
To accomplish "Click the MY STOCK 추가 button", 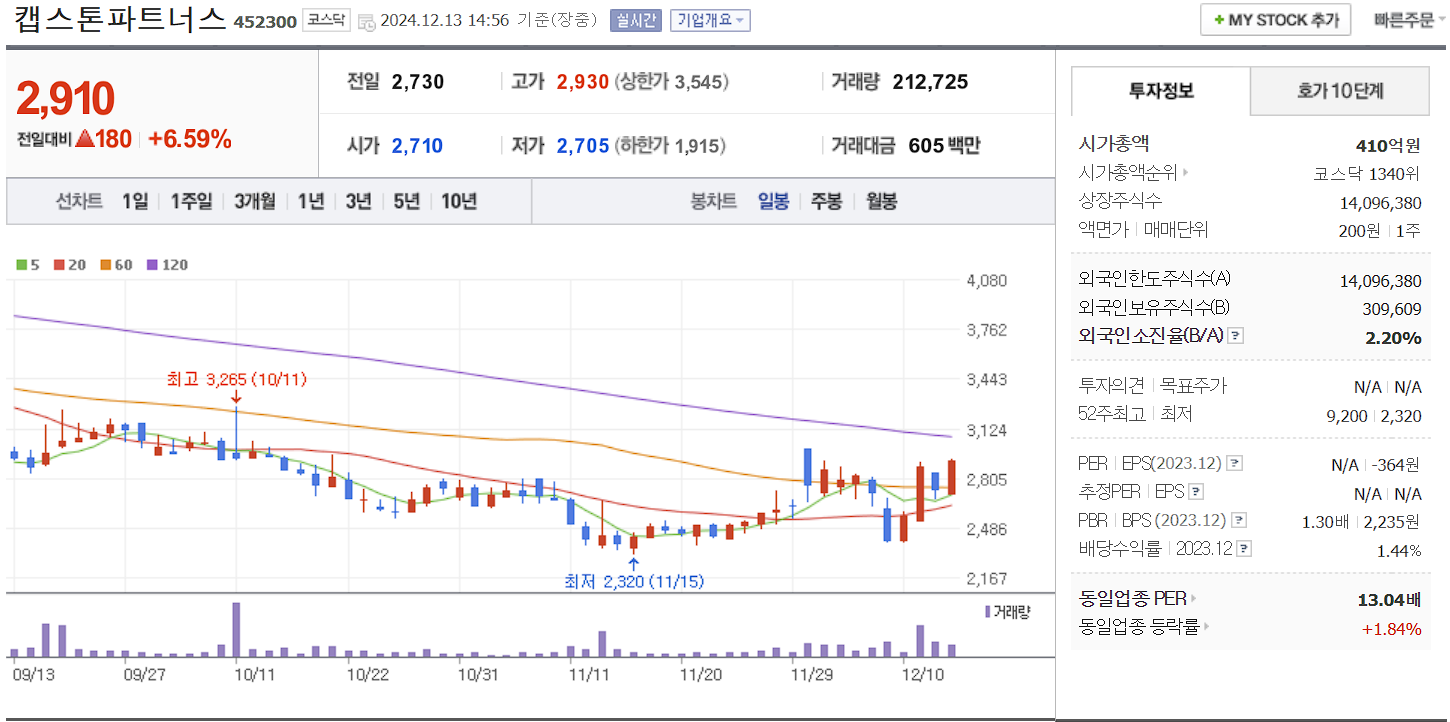I will (1275, 19).
